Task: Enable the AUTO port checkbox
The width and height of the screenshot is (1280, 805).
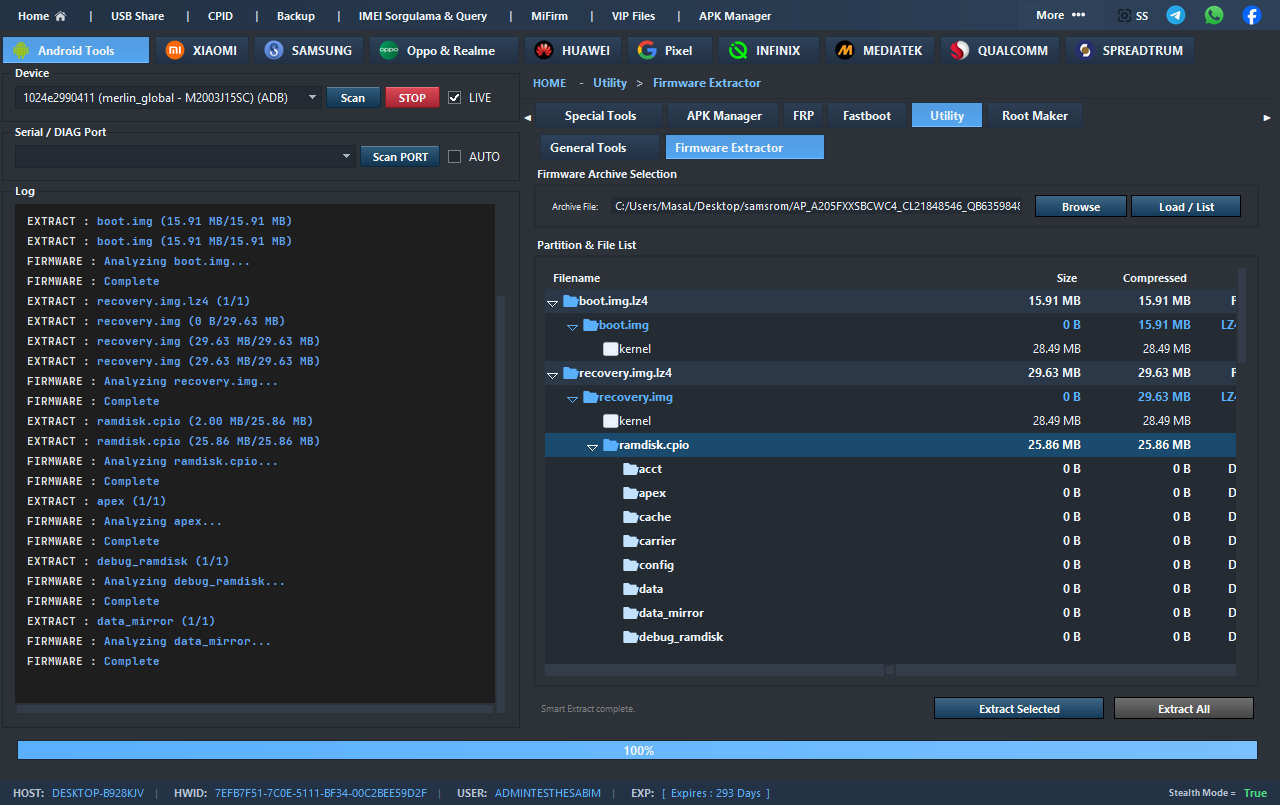Action: 455,156
